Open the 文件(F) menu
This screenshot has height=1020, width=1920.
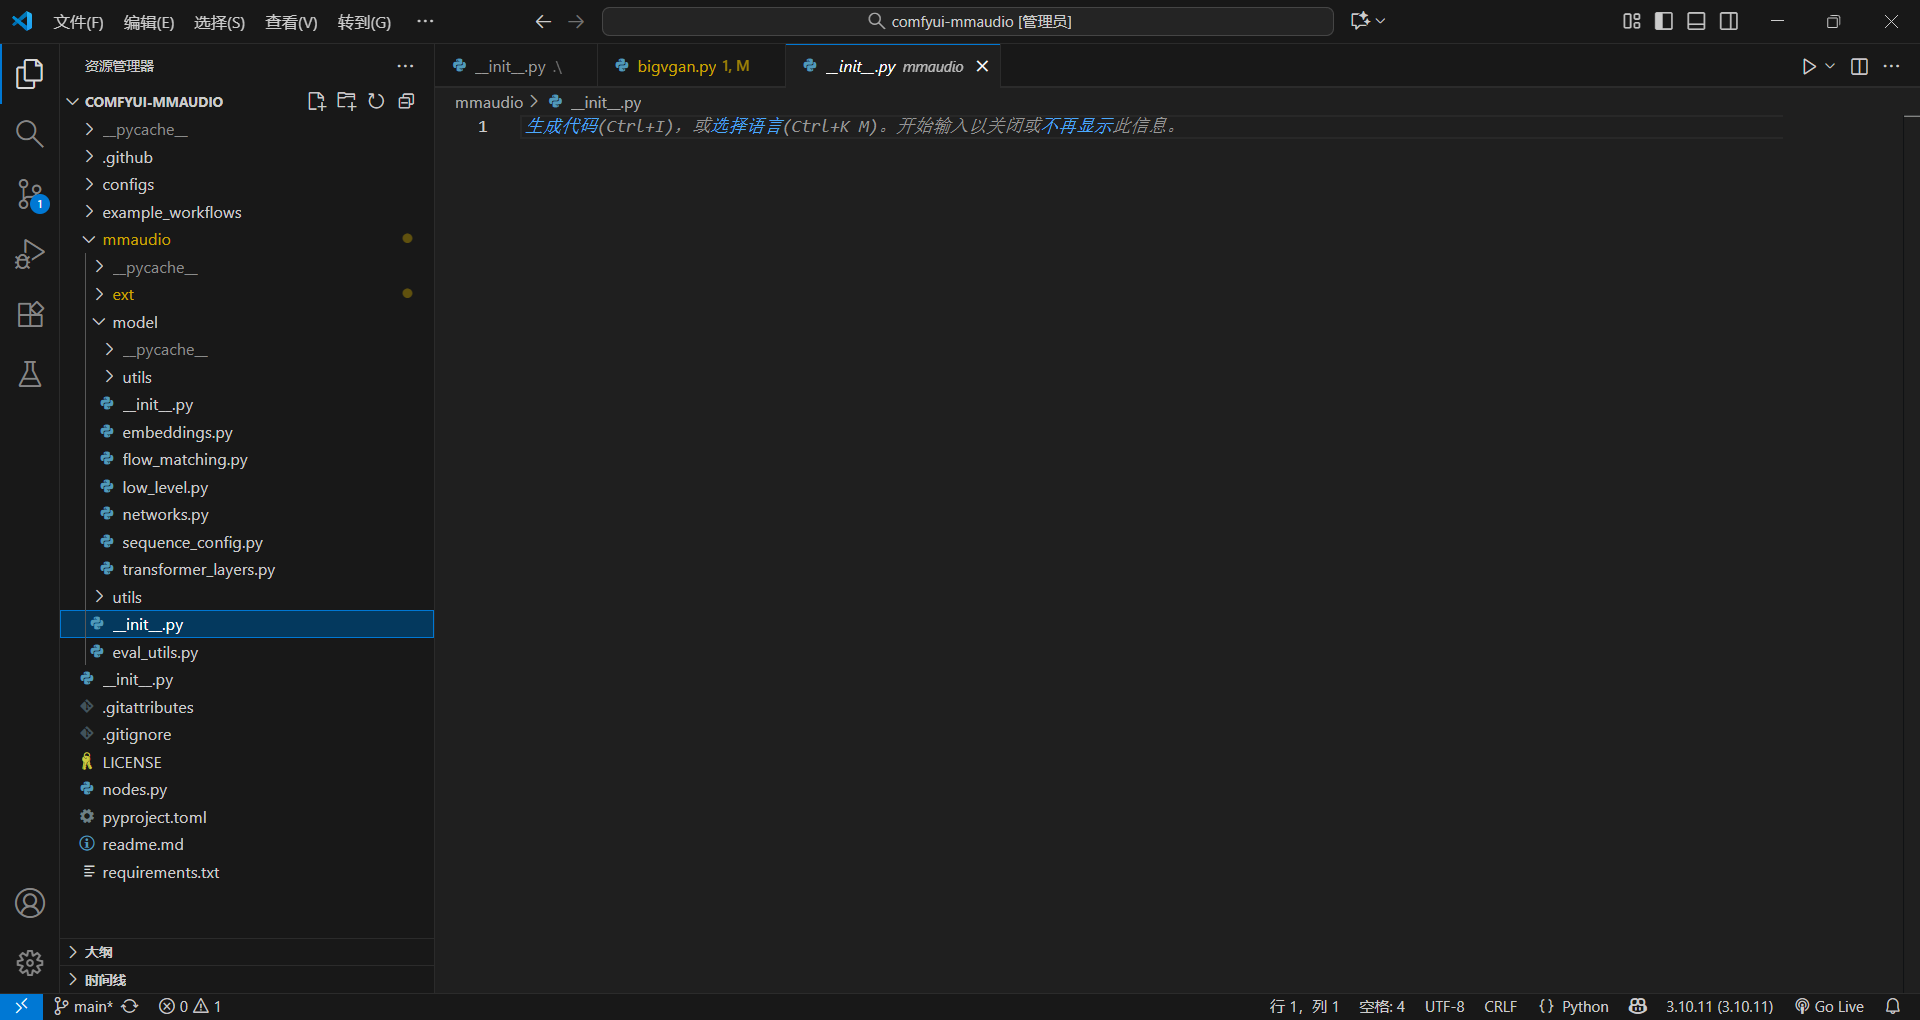[x=78, y=22]
